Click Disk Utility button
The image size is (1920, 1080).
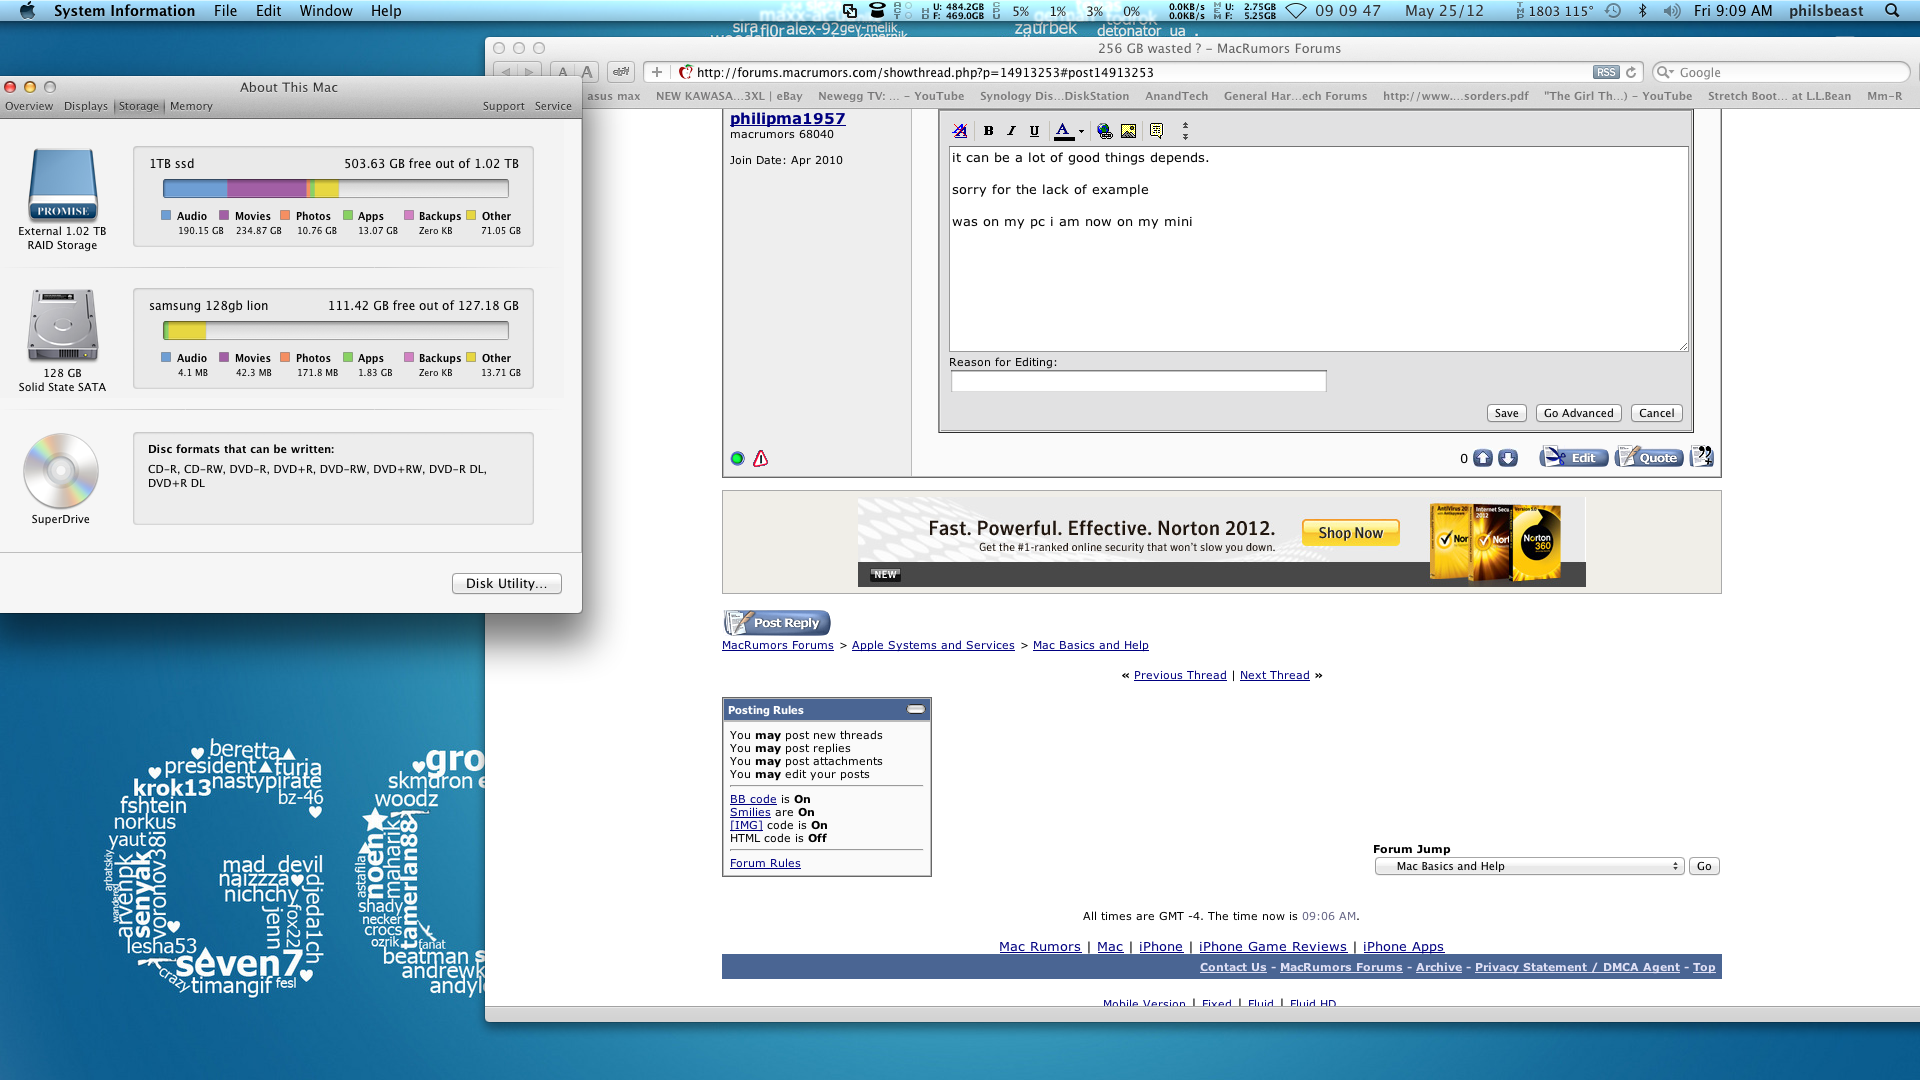pos(506,584)
